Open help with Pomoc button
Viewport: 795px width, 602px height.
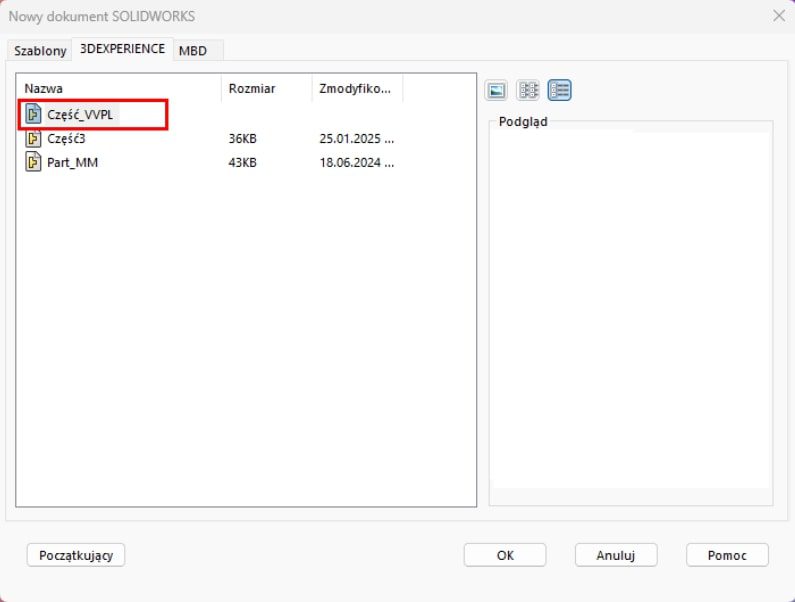[728, 555]
